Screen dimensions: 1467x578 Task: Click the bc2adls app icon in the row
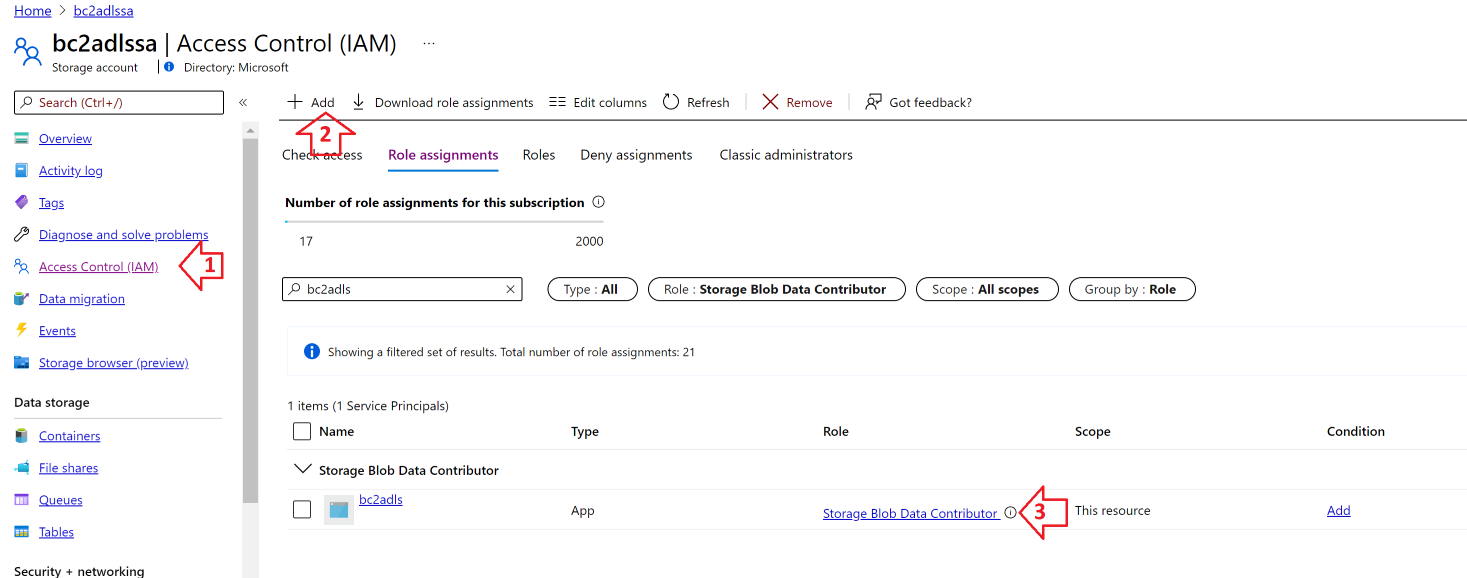tap(339, 510)
